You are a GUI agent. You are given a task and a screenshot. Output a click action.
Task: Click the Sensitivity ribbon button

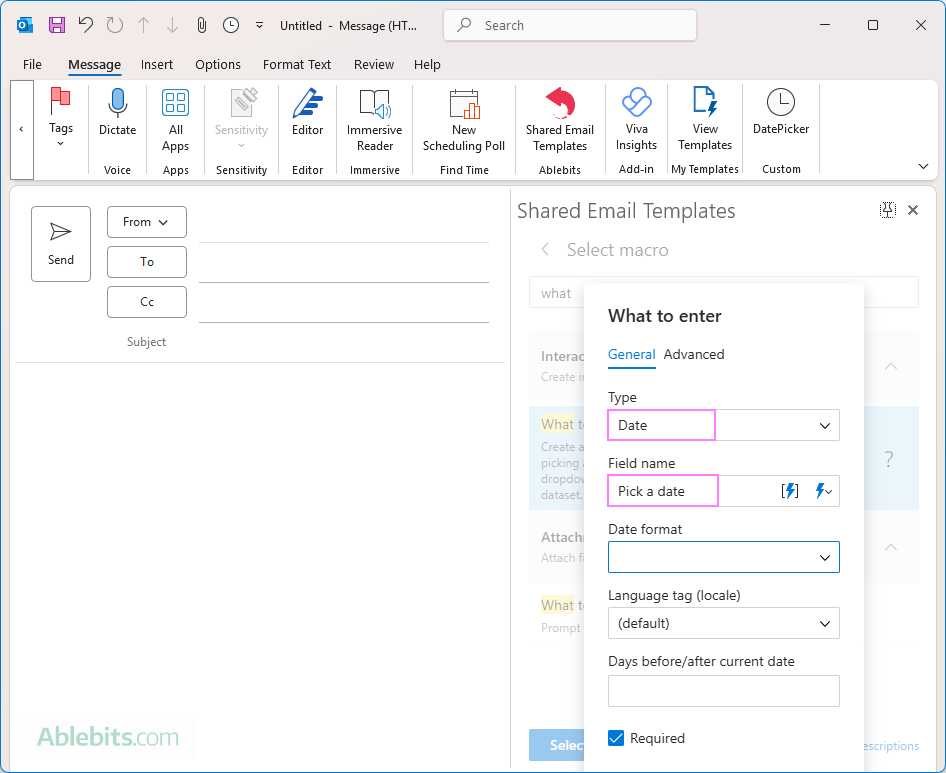241,120
